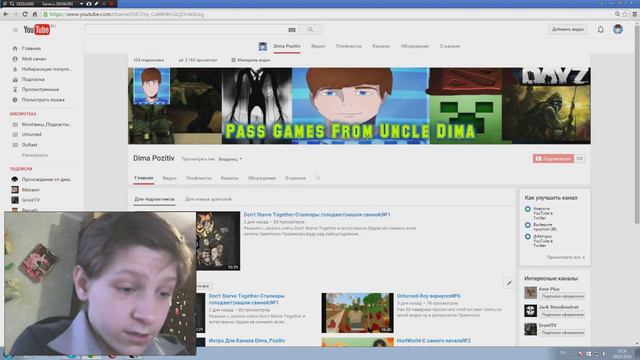Switch to Видео tab in channel
The width and height of the screenshot is (640, 360).
click(169, 178)
